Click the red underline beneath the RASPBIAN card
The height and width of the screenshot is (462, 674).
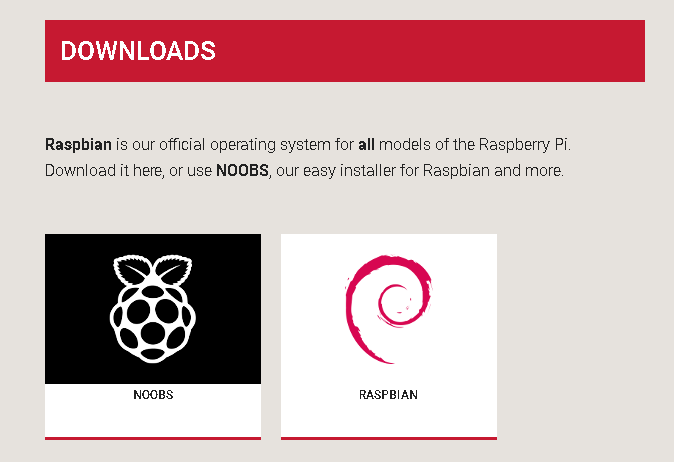pyautogui.click(x=388, y=437)
